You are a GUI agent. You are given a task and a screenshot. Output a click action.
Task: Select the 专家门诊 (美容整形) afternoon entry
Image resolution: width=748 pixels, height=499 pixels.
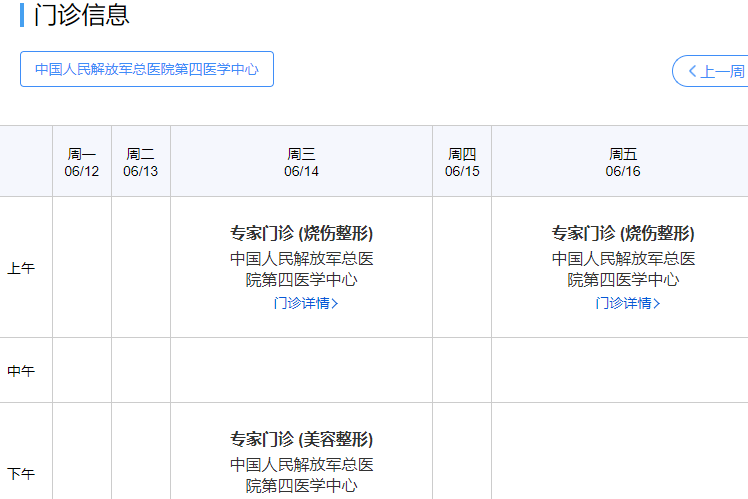click(x=301, y=439)
